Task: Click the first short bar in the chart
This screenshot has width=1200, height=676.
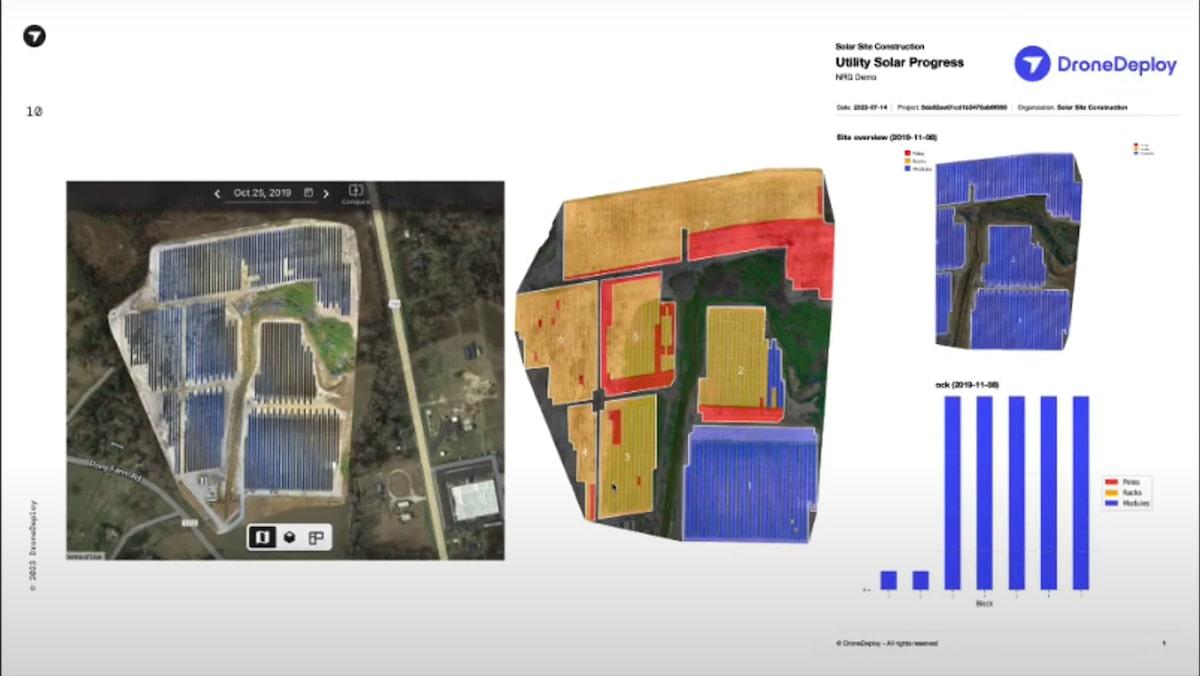Action: click(888, 580)
